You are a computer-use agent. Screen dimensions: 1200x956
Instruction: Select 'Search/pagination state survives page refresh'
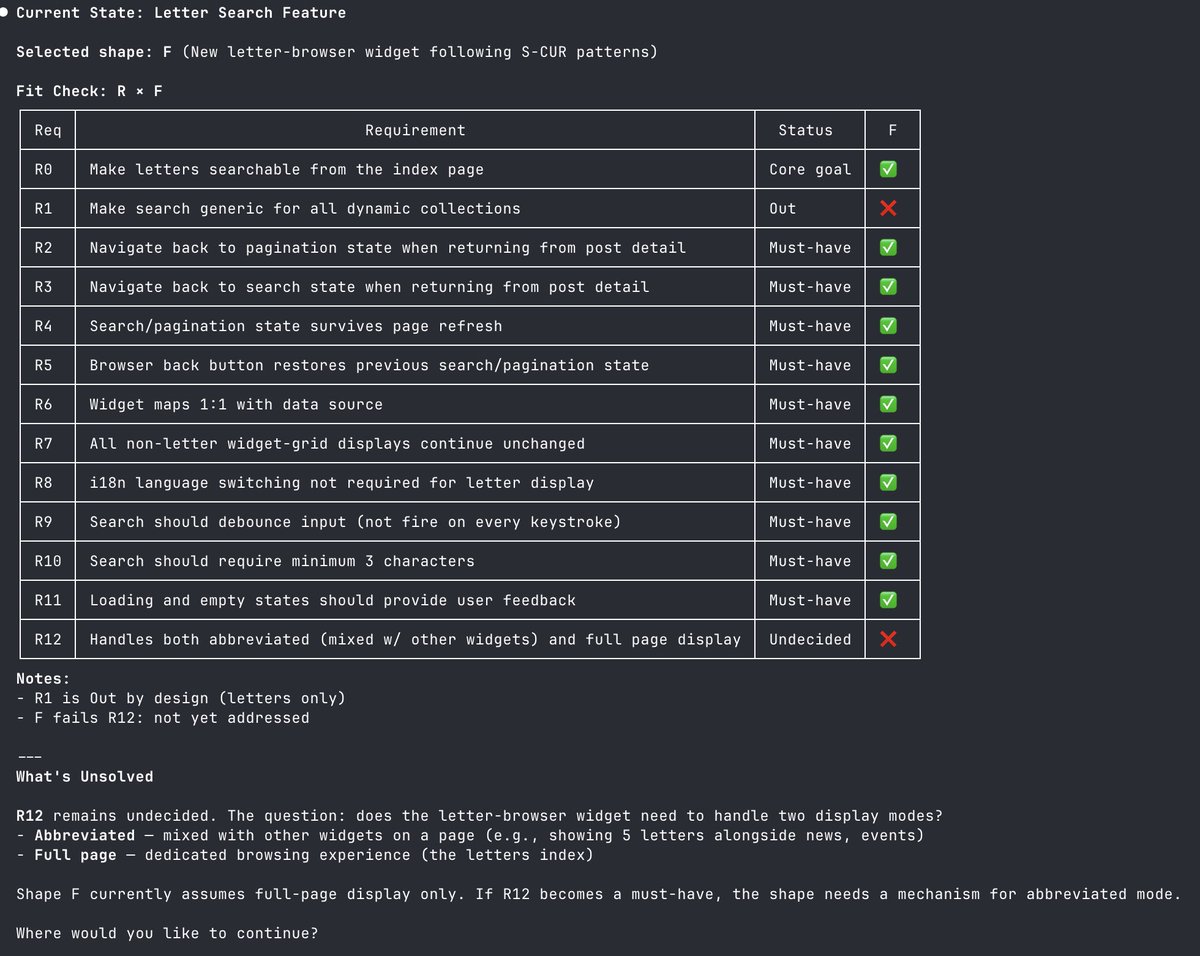pos(296,326)
